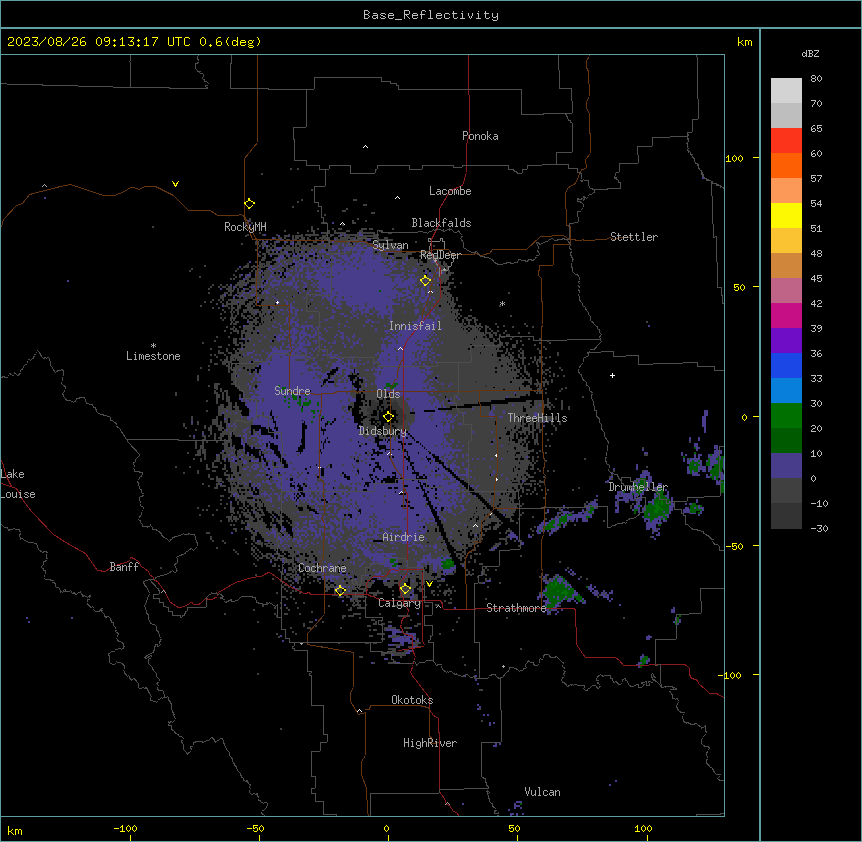Click the -100 km label on bottom axis

(x=125, y=828)
